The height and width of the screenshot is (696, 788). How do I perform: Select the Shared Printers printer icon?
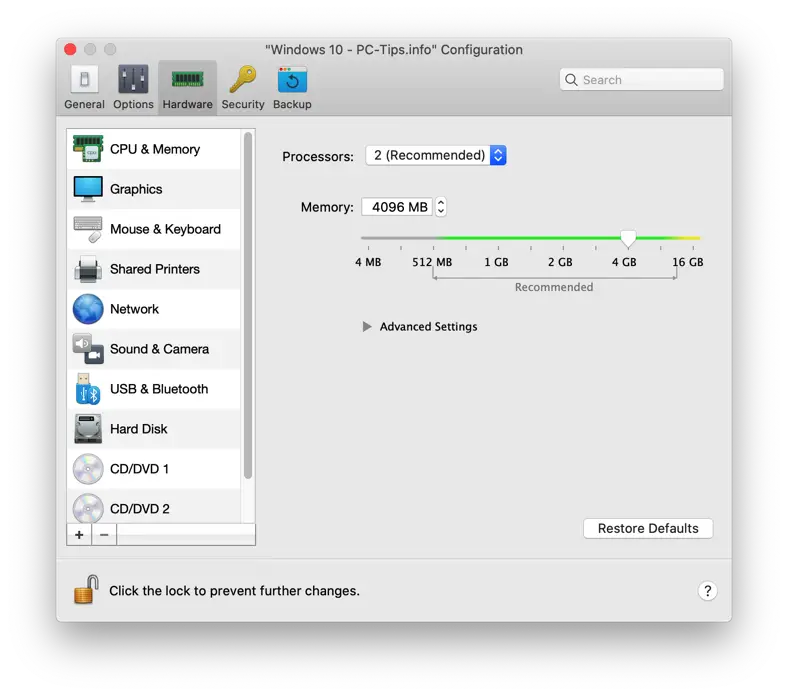point(88,269)
